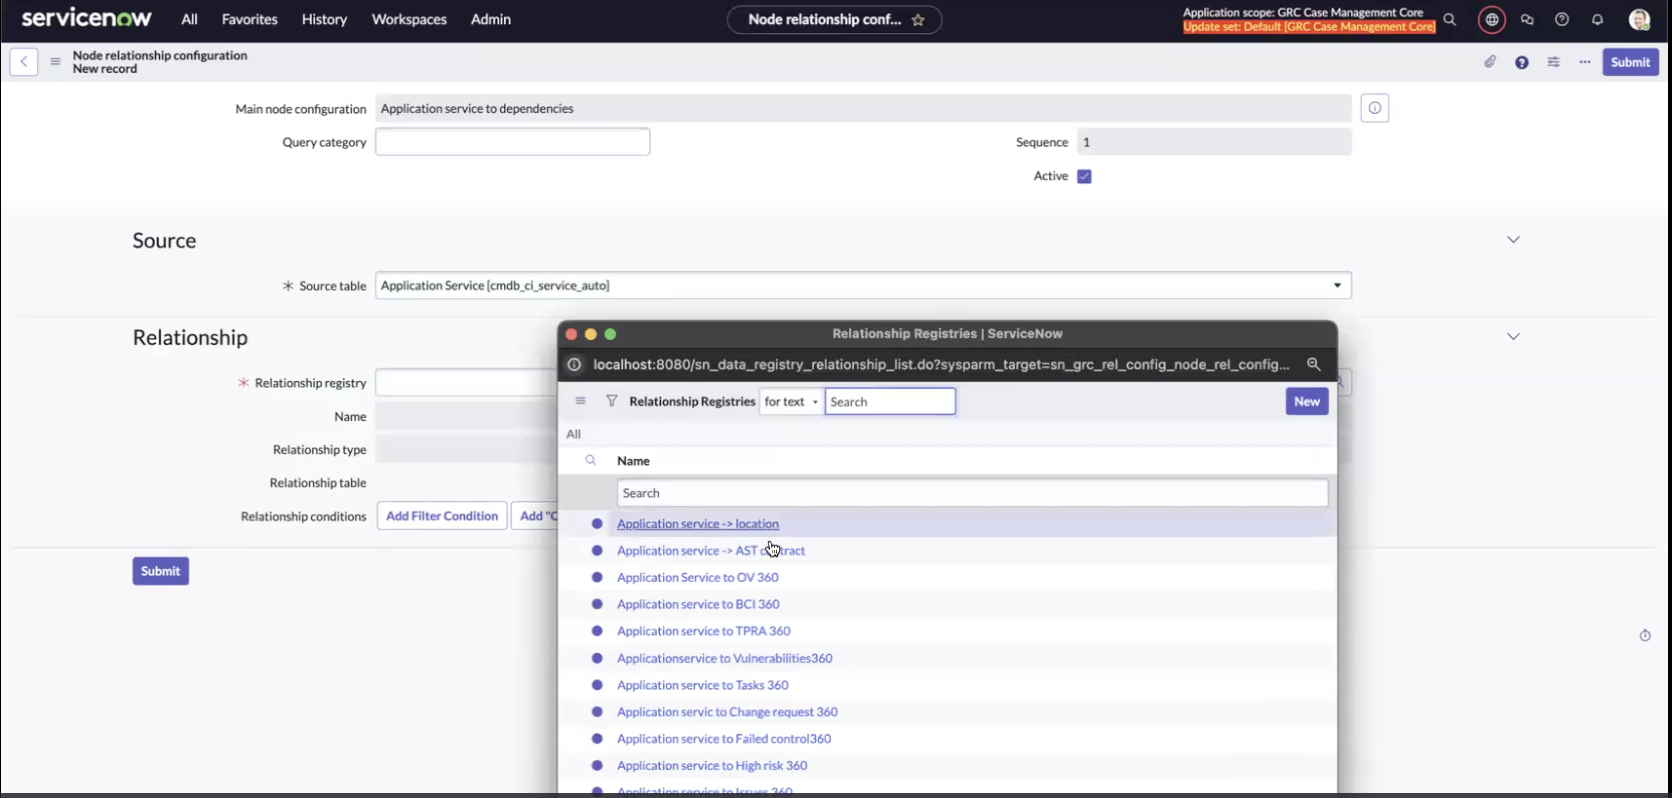Open the All menu
1672x798 pixels.
pos(189,19)
